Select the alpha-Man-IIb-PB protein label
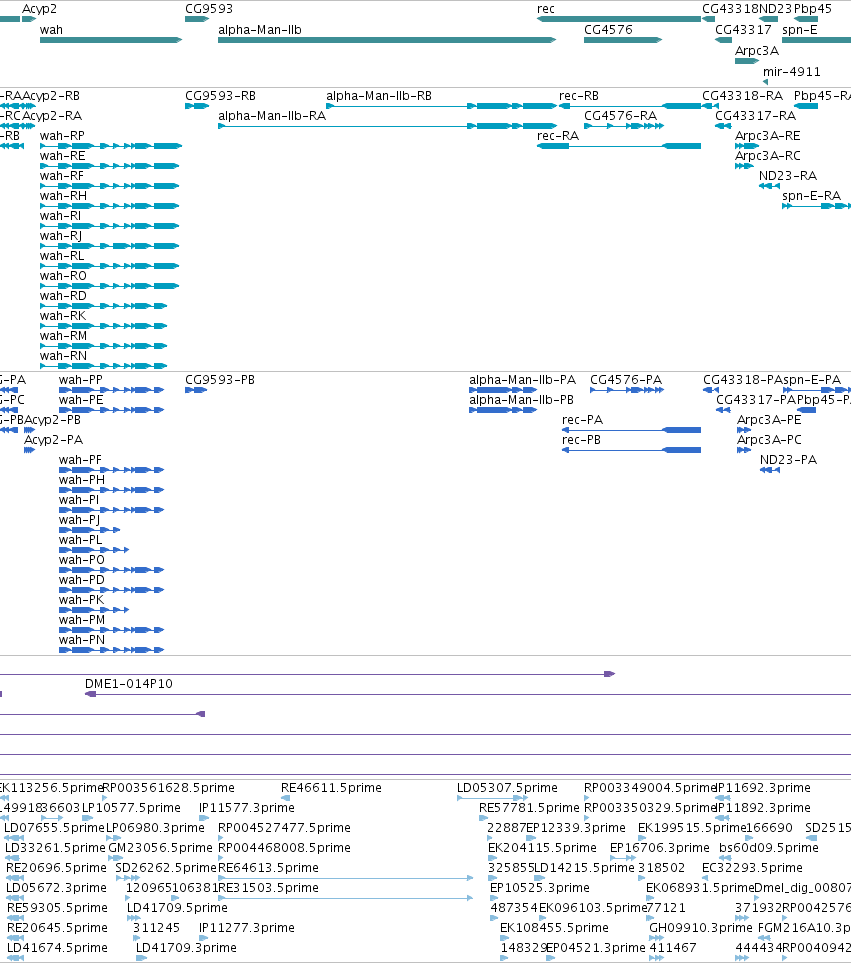Screen dimensions: 851x963 coord(521,400)
